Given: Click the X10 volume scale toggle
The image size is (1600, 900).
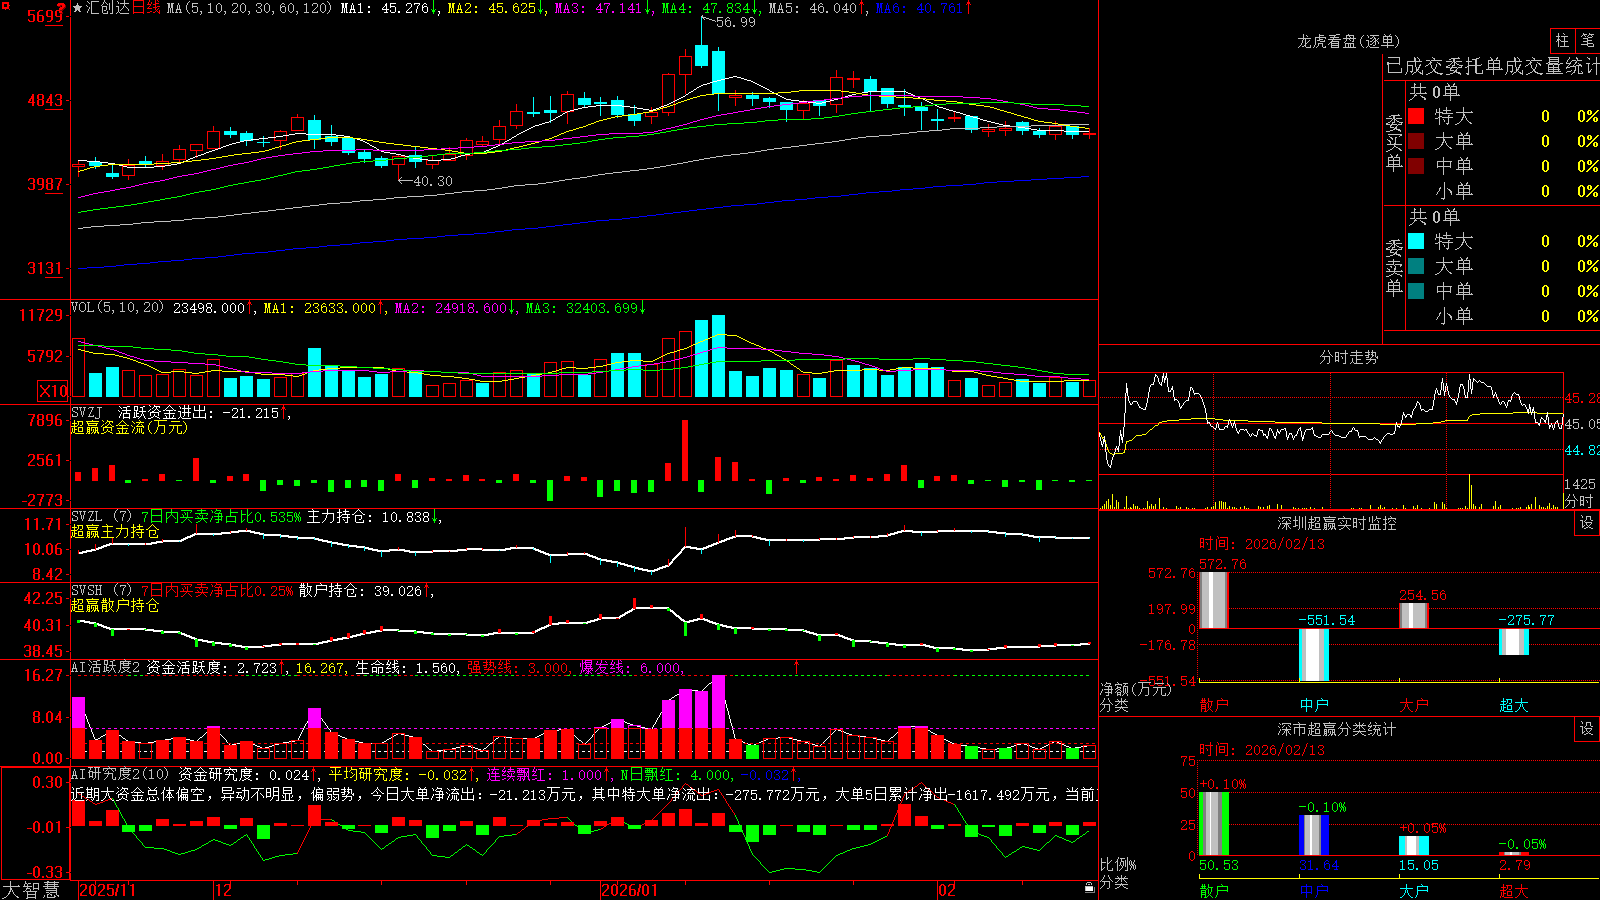Looking at the screenshot, I should (53, 391).
